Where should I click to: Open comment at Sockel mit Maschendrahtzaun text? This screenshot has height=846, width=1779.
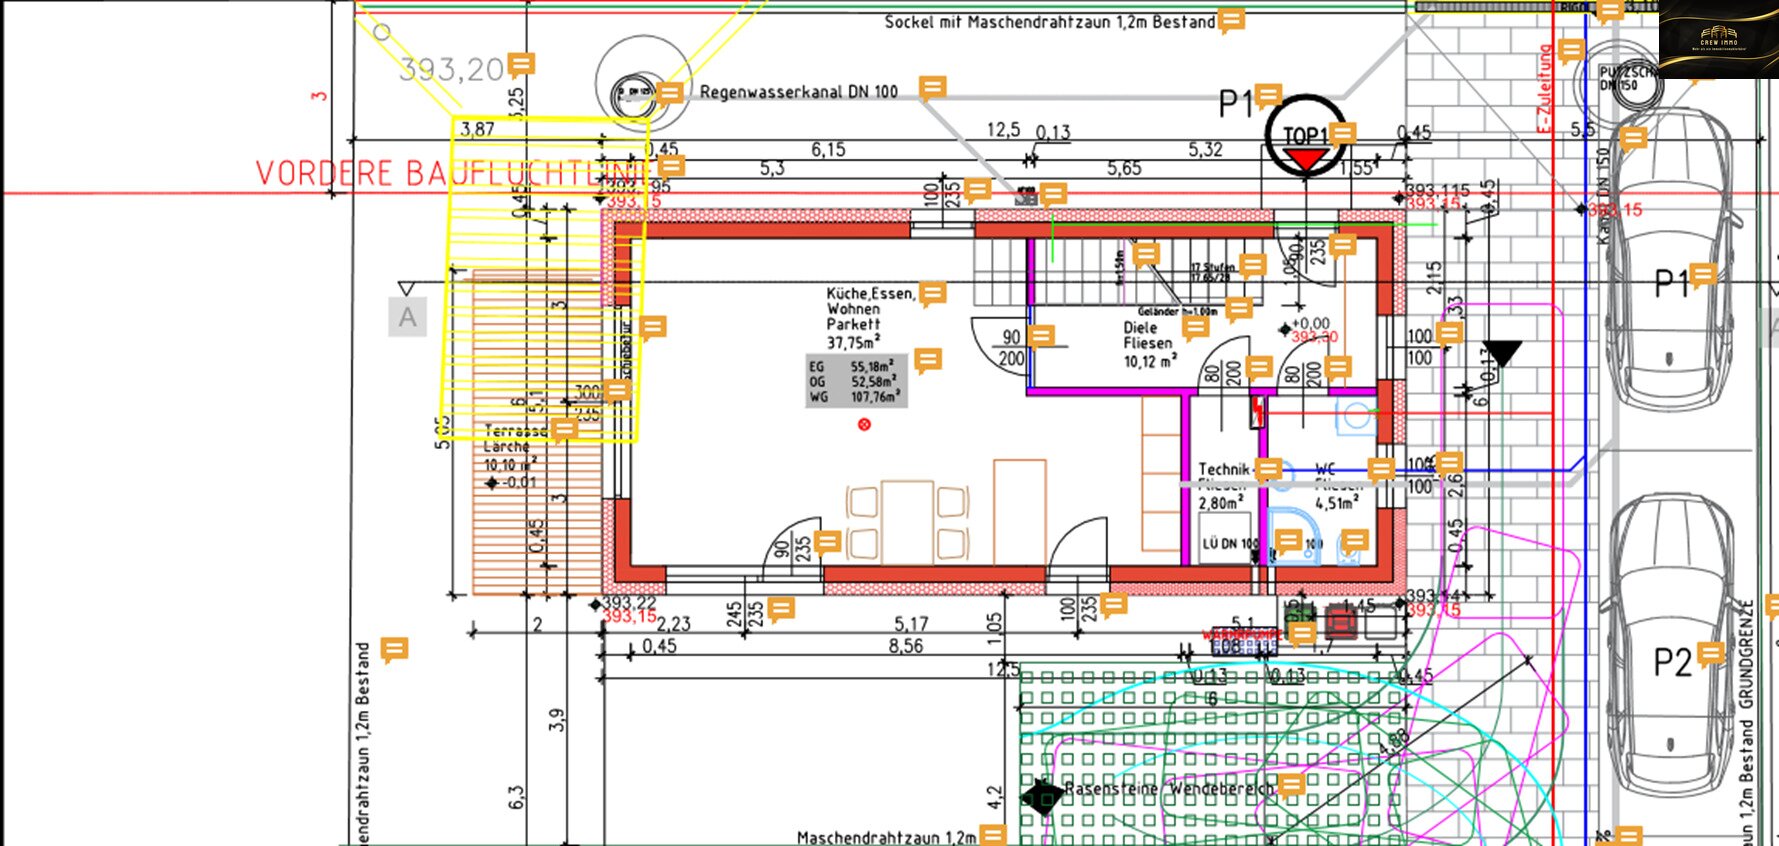click(1231, 20)
